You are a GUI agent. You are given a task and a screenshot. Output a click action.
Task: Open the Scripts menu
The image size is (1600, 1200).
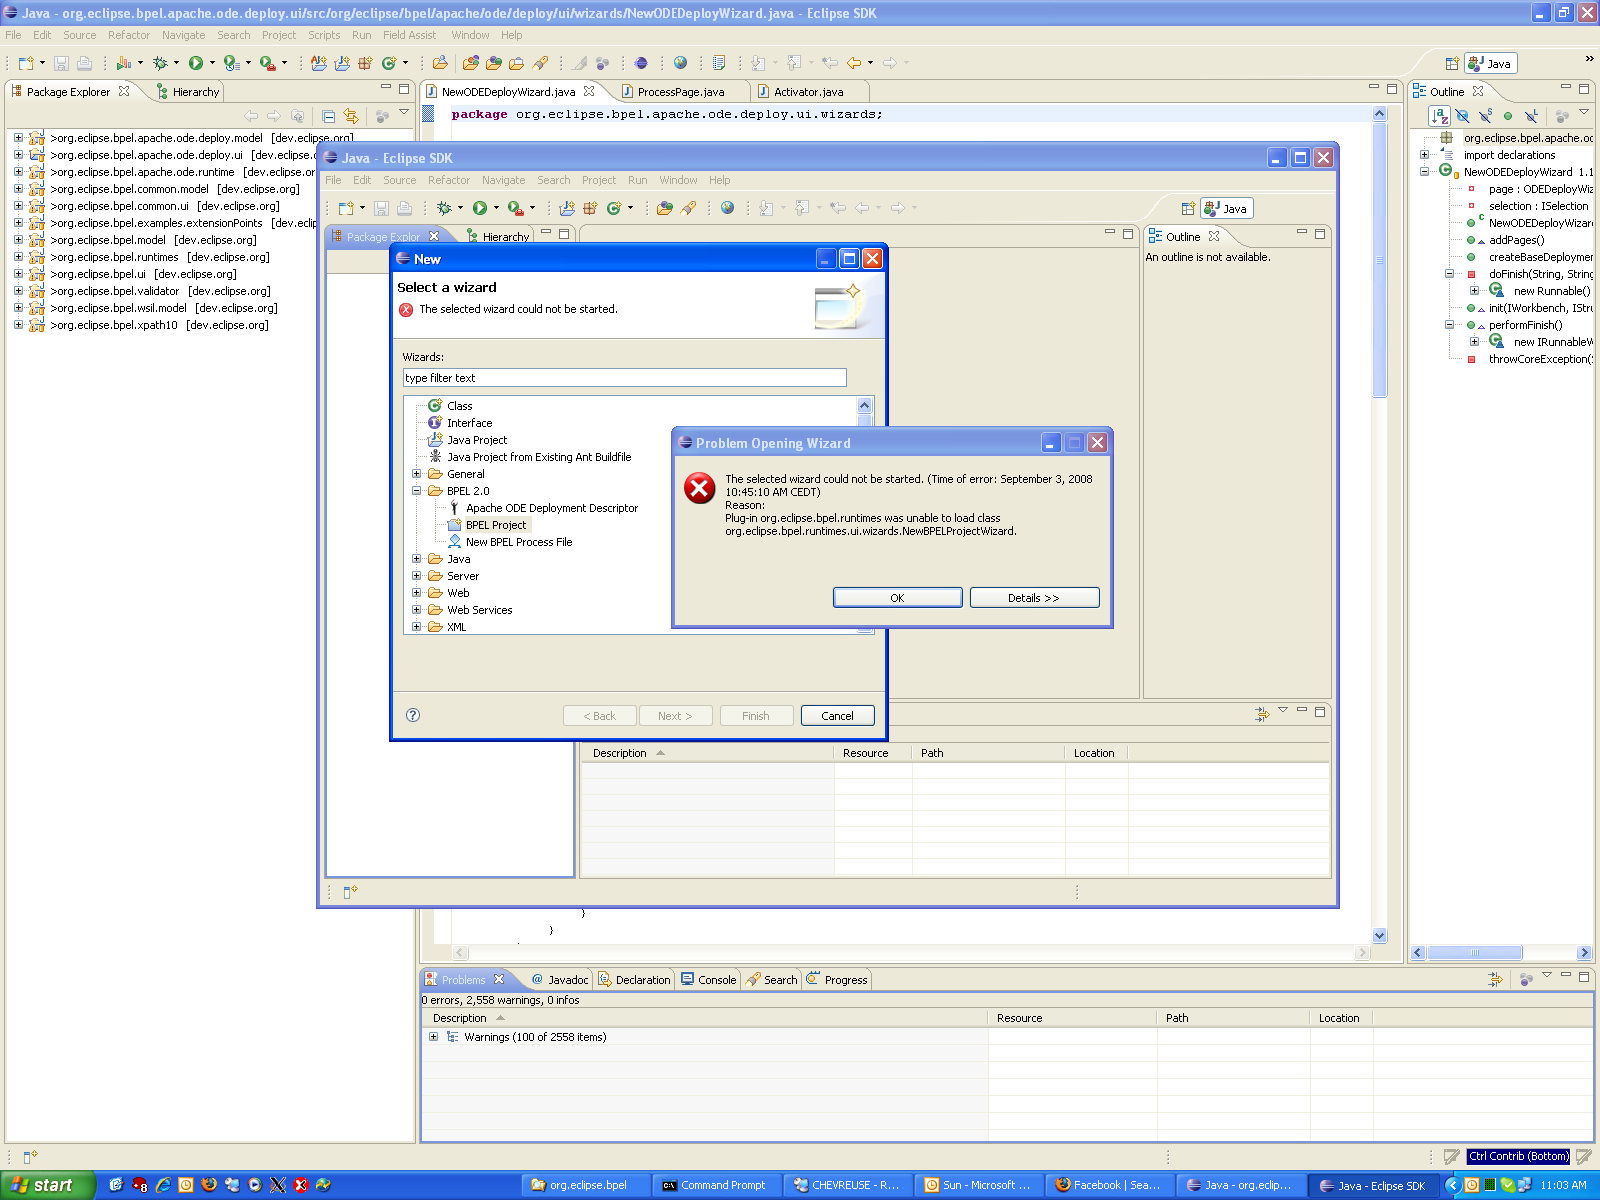coord(324,35)
